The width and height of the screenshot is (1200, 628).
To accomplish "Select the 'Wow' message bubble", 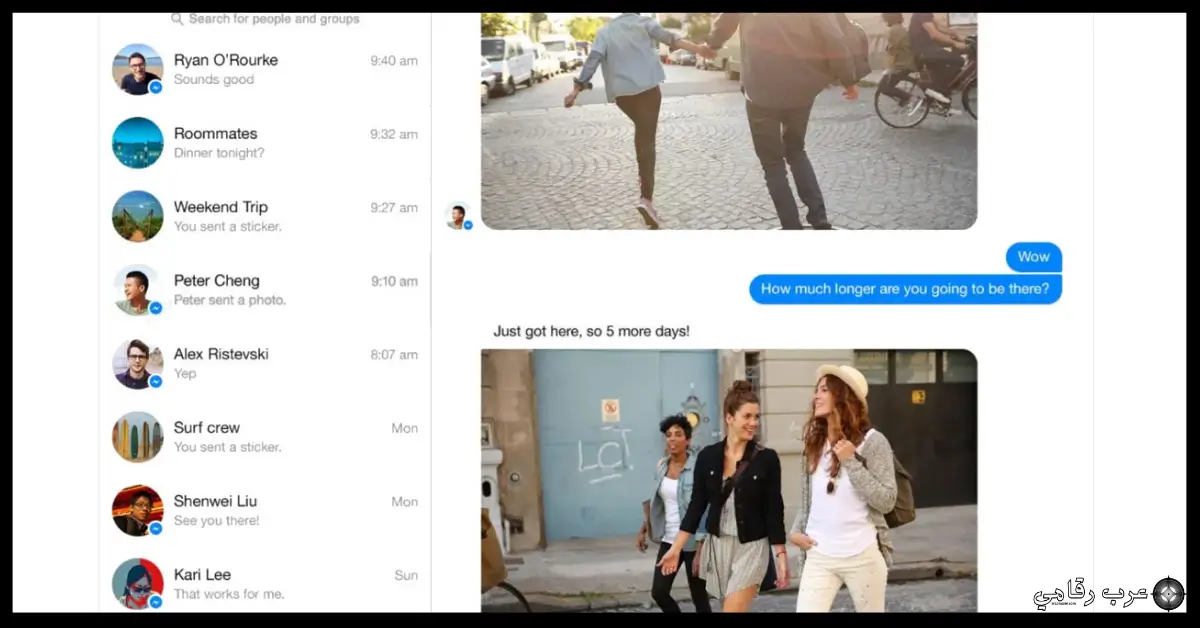I will [x=1033, y=257].
